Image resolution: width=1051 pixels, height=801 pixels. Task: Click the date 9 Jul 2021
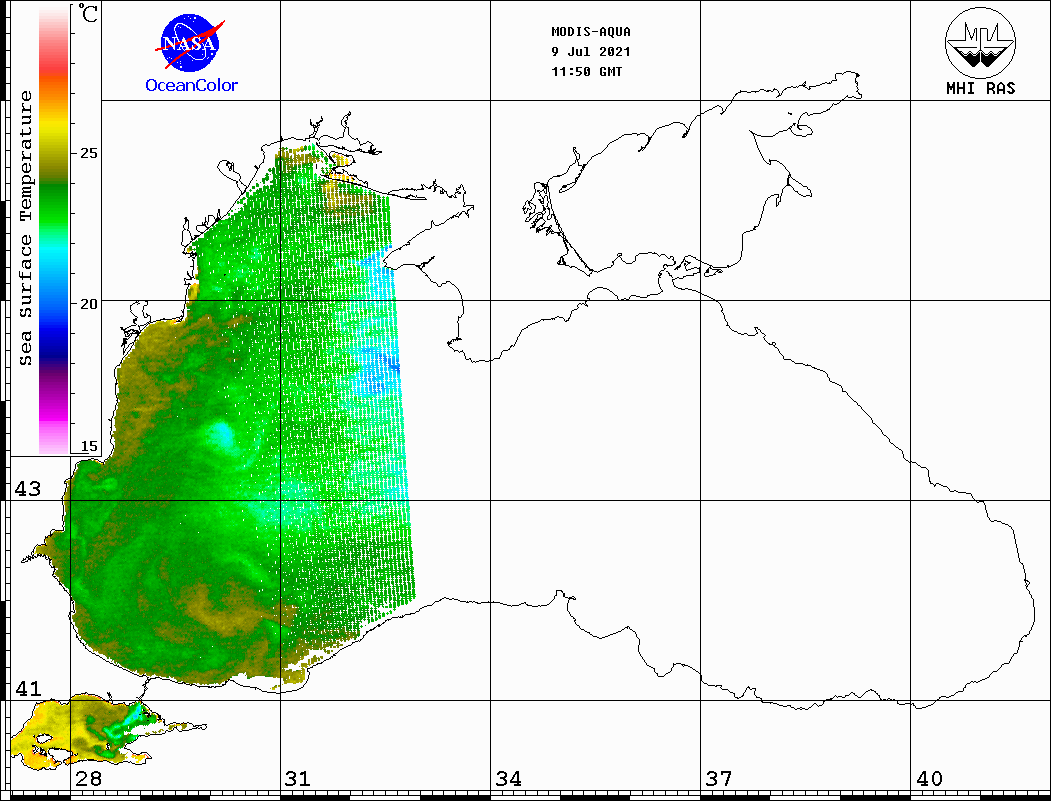591,52
